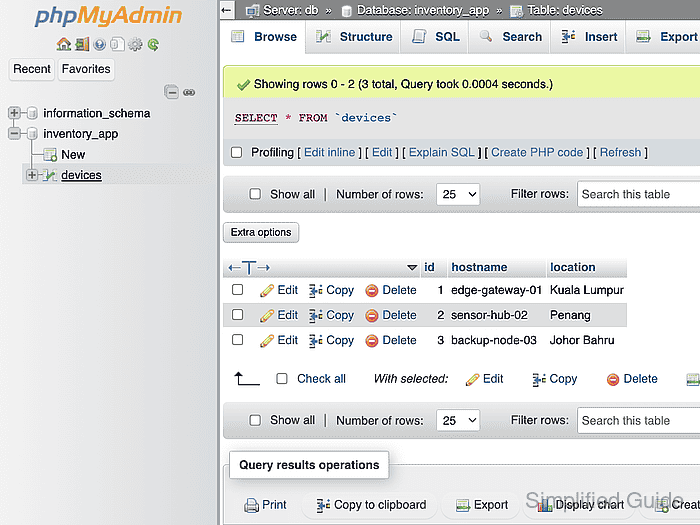Click the red Delete icon for backup-node-03
The height and width of the screenshot is (525, 700).
(371, 341)
